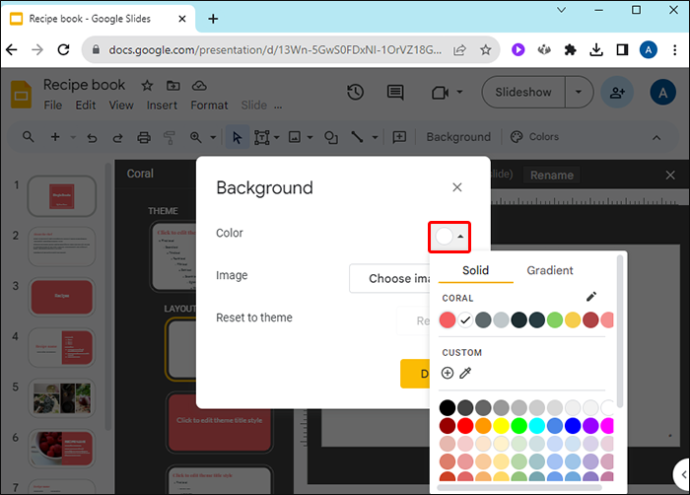Image resolution: width=690 pixels, height=495 pixels.
Task: Click the Choose image button
Action: (390, 279)
